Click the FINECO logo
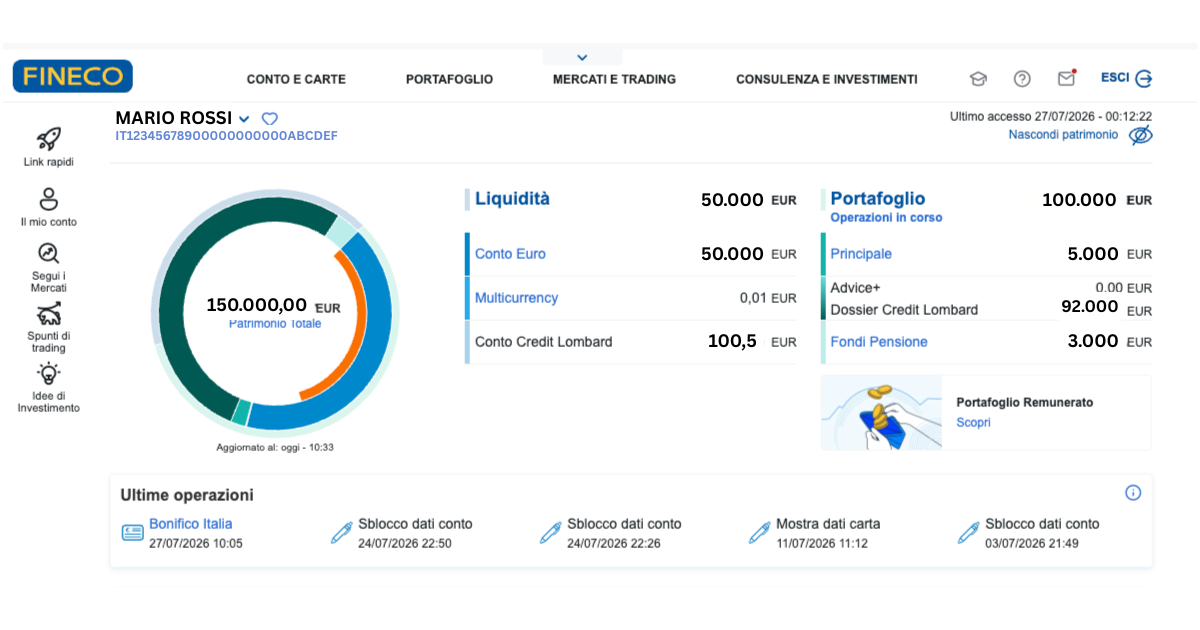1200x630 pixels. tap(72, 77)
